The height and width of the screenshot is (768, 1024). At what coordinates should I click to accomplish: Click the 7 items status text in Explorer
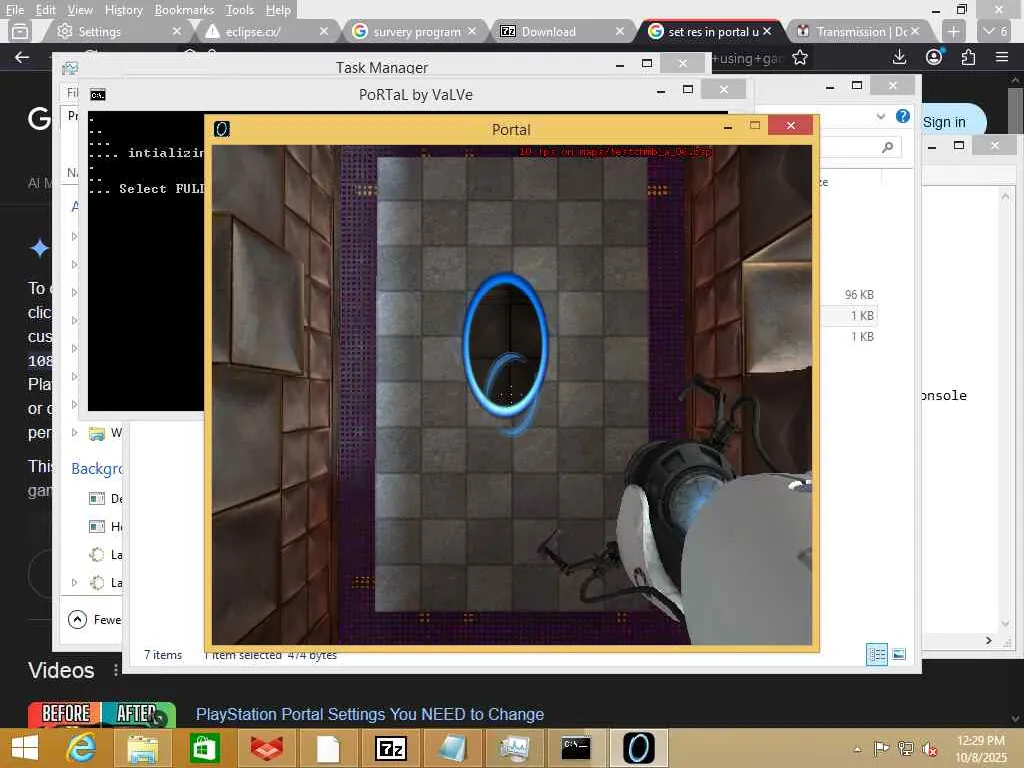[x=163, y=654]
